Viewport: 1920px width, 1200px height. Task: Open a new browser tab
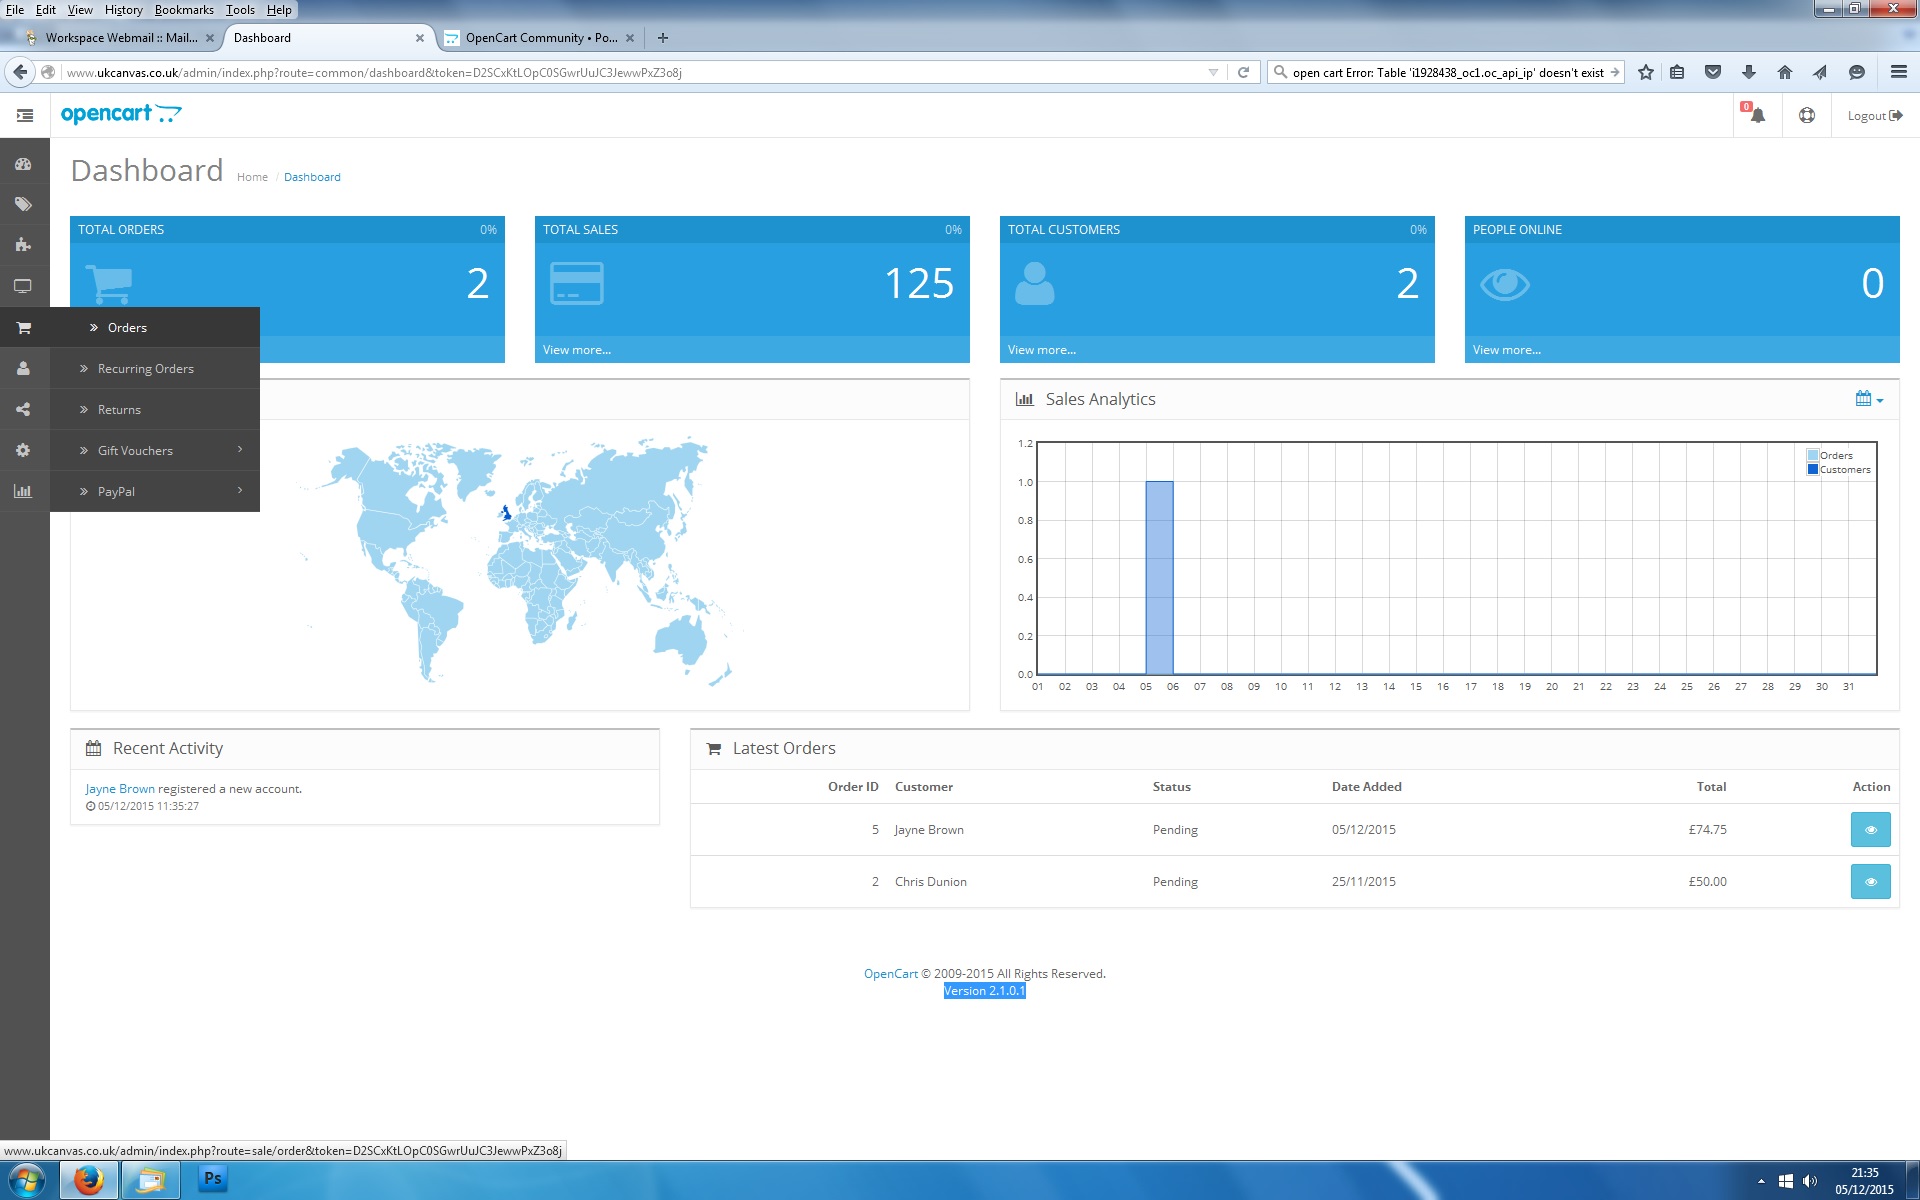[662, 38]
